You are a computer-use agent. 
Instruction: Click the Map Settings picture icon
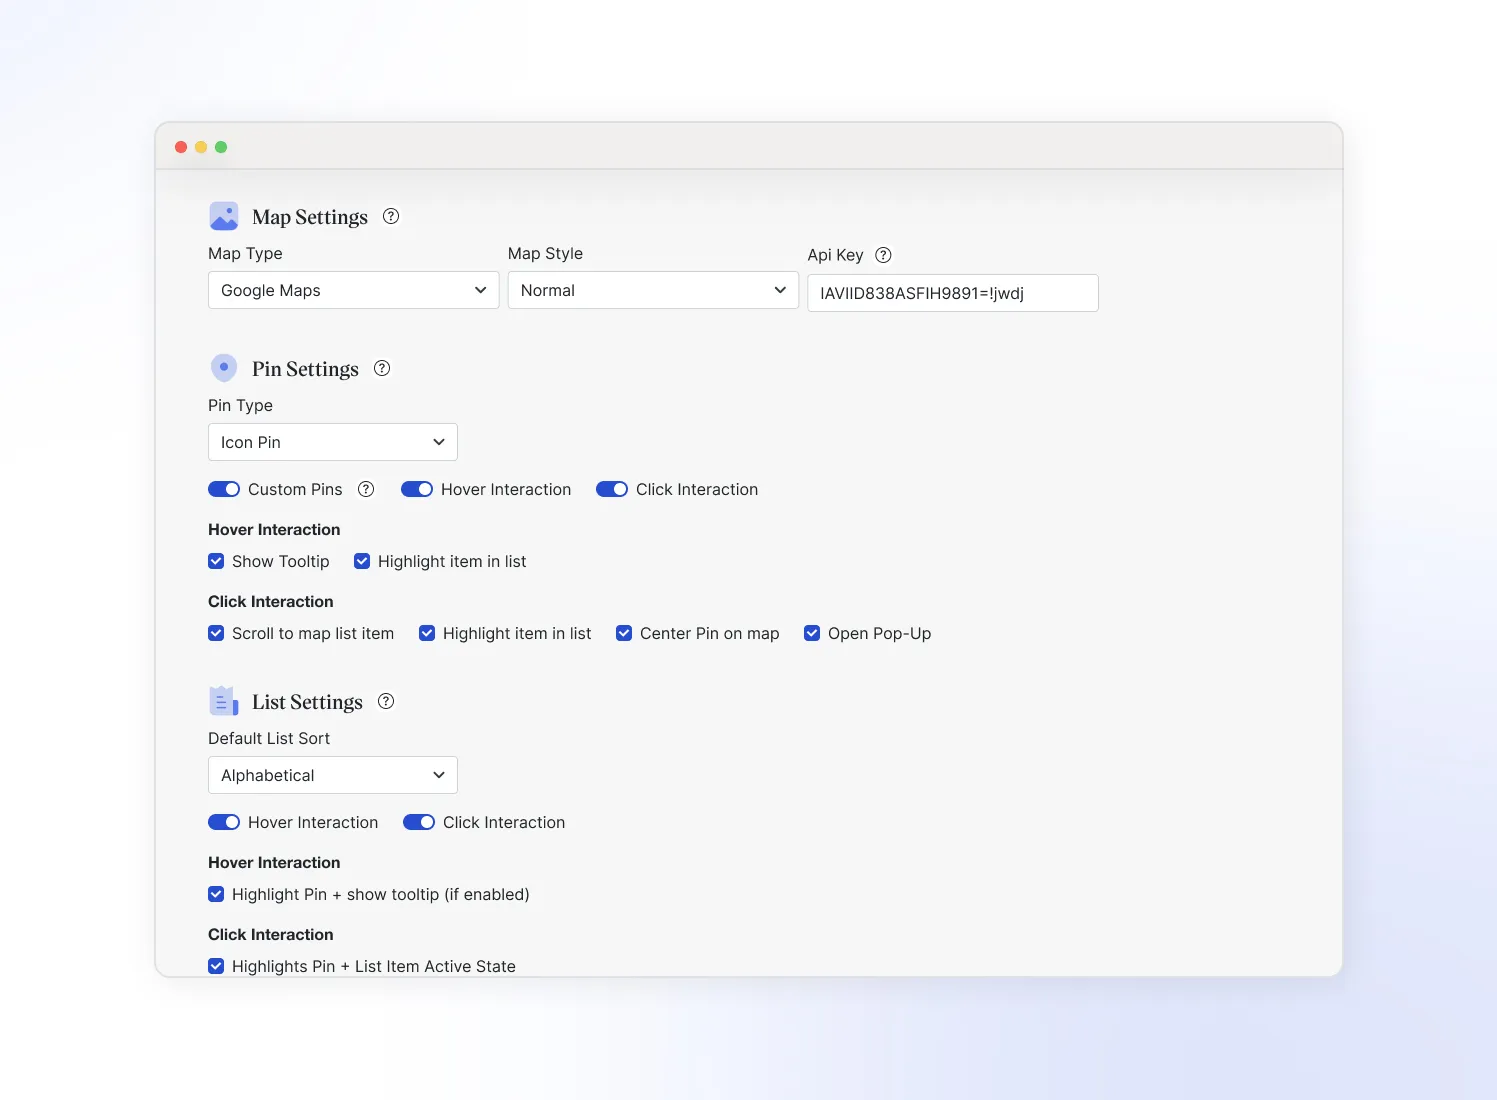pyautogui.click(x=224, y=216)
